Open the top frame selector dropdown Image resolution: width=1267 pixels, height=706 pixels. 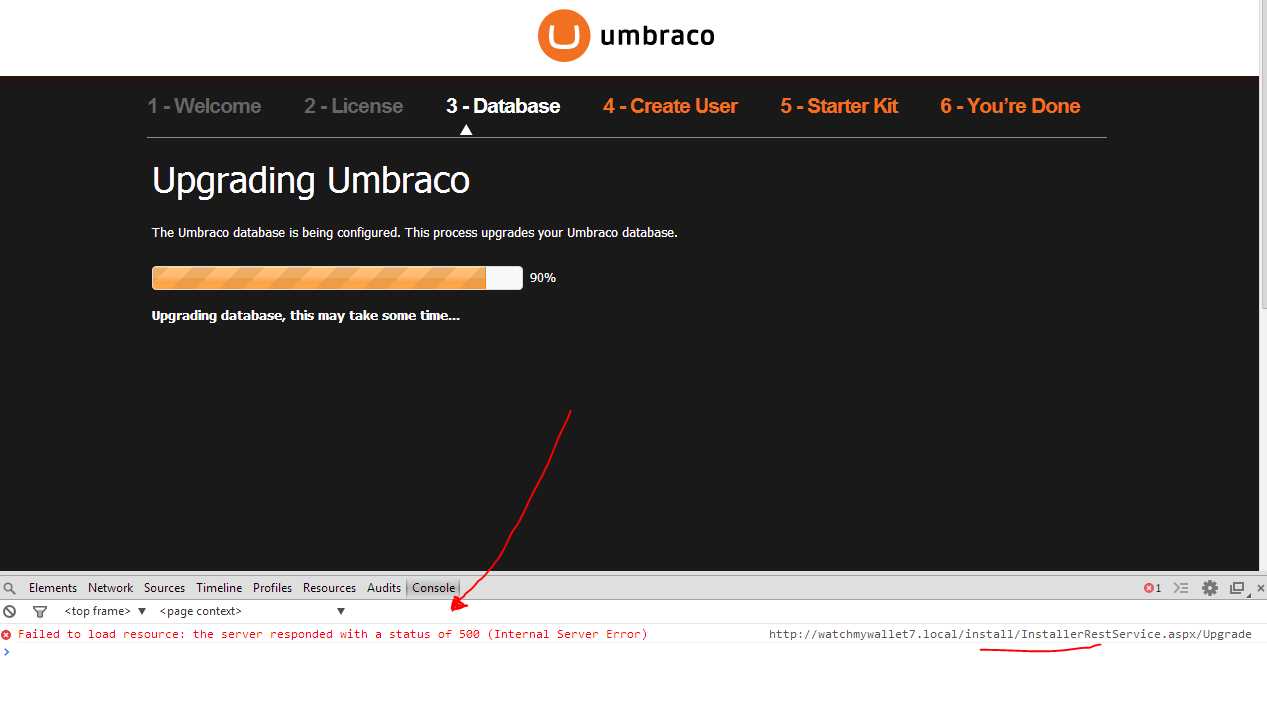105,611
